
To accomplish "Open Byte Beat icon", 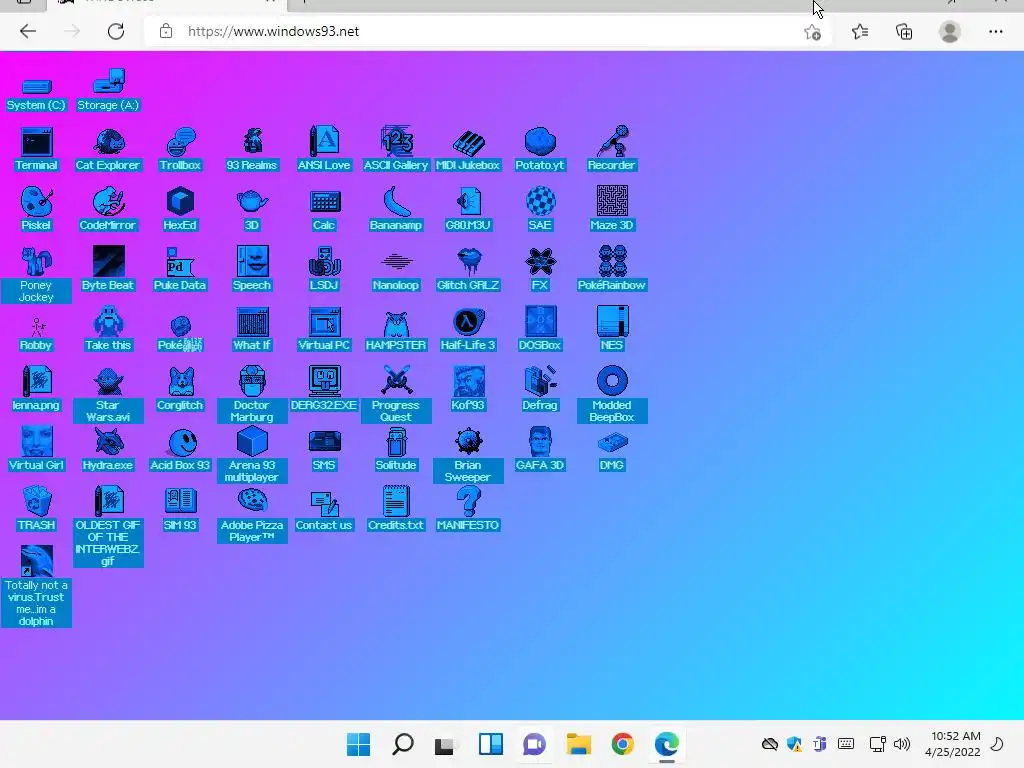I will (108, 270).
